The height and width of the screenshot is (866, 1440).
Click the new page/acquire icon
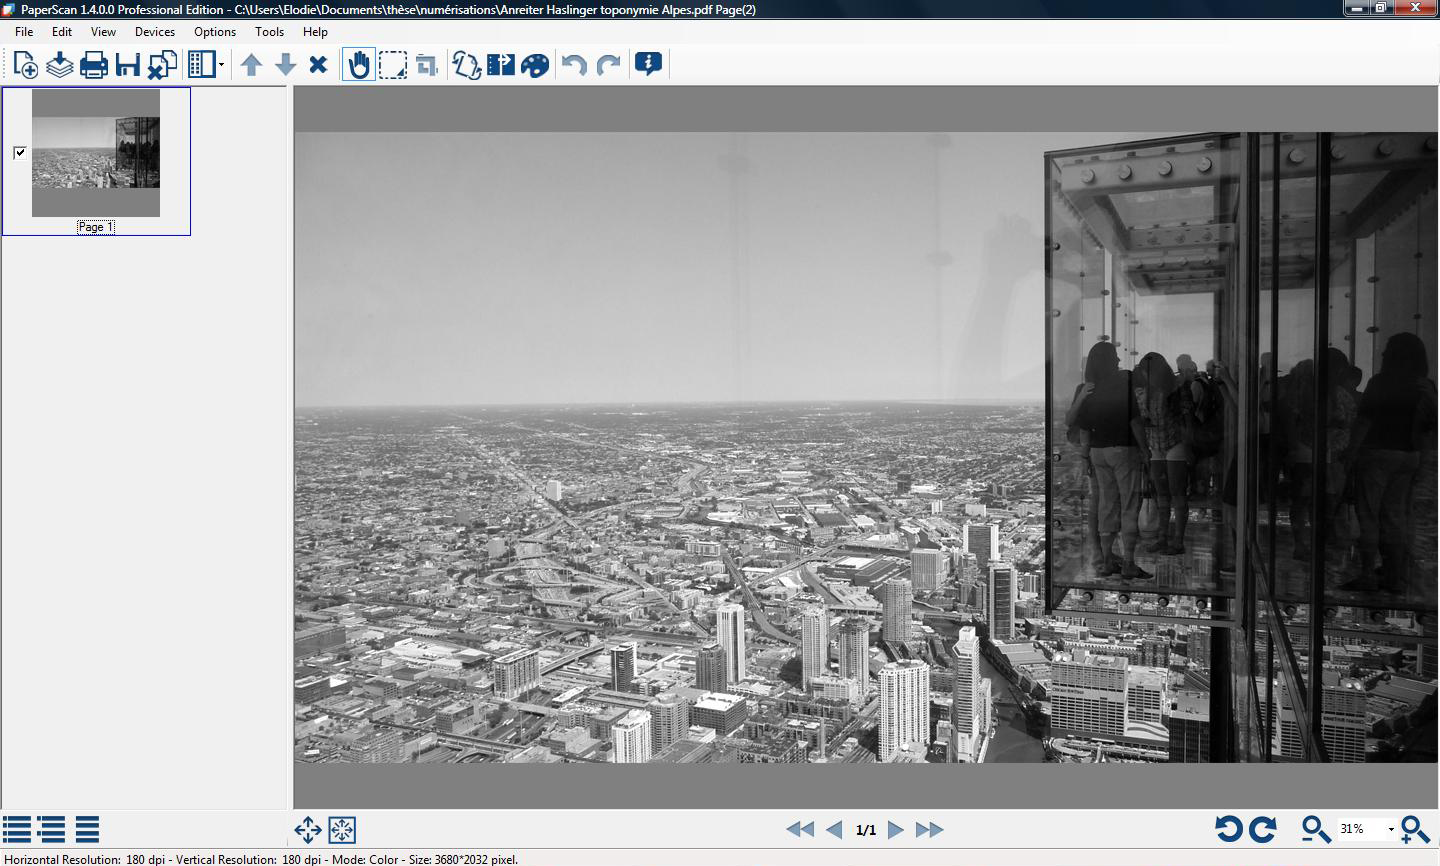[26, 65]
